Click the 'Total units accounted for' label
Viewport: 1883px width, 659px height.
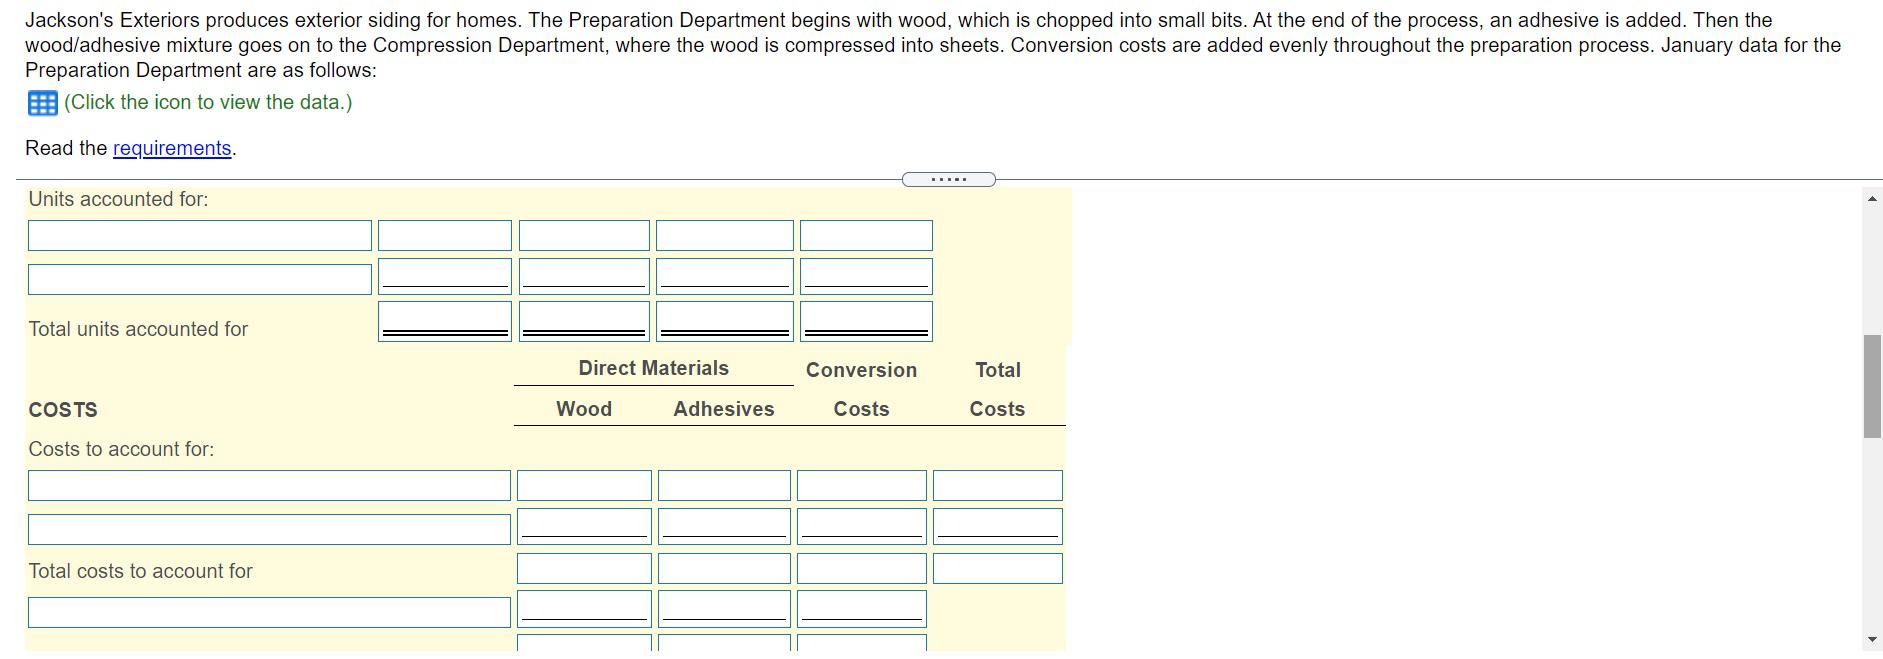tap(138, 329)
